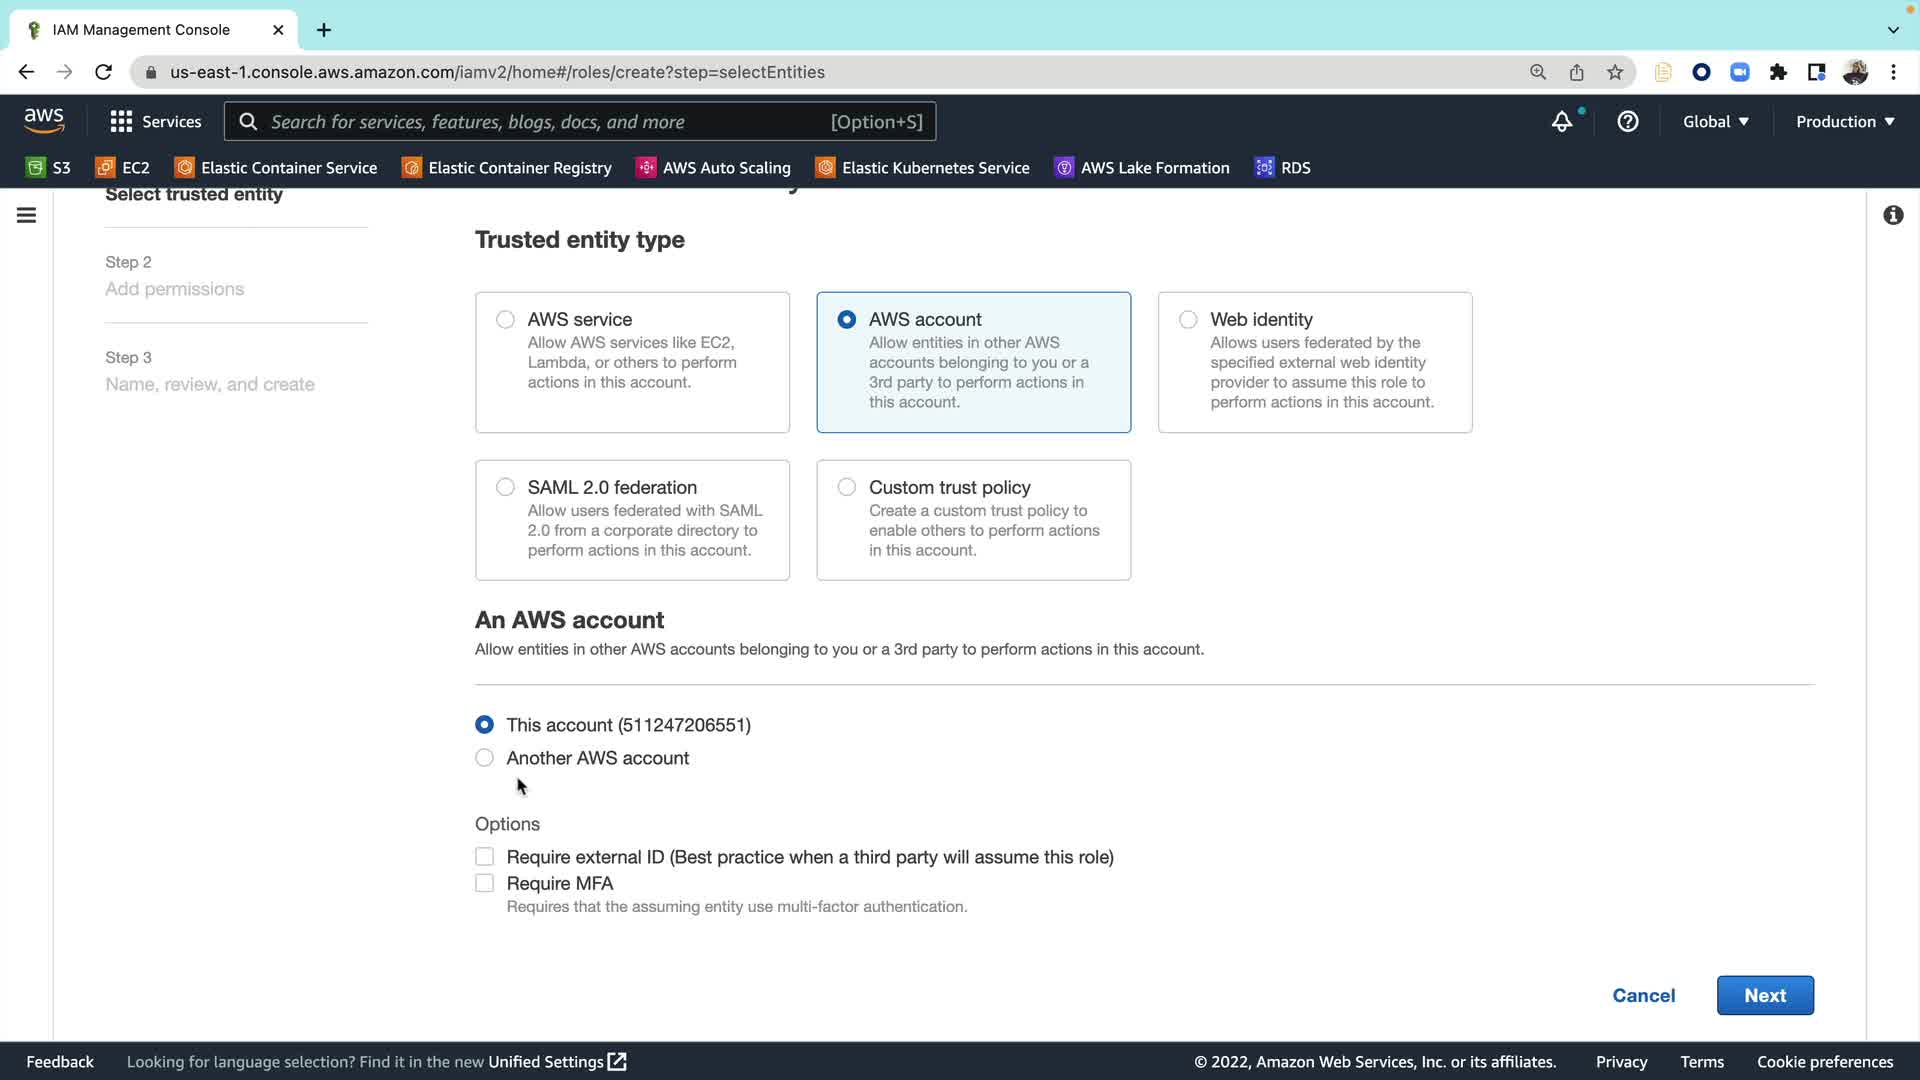Open the side navigation hamburger menu
This screenshot has width=1920, height=1080.
pos(27,215)
